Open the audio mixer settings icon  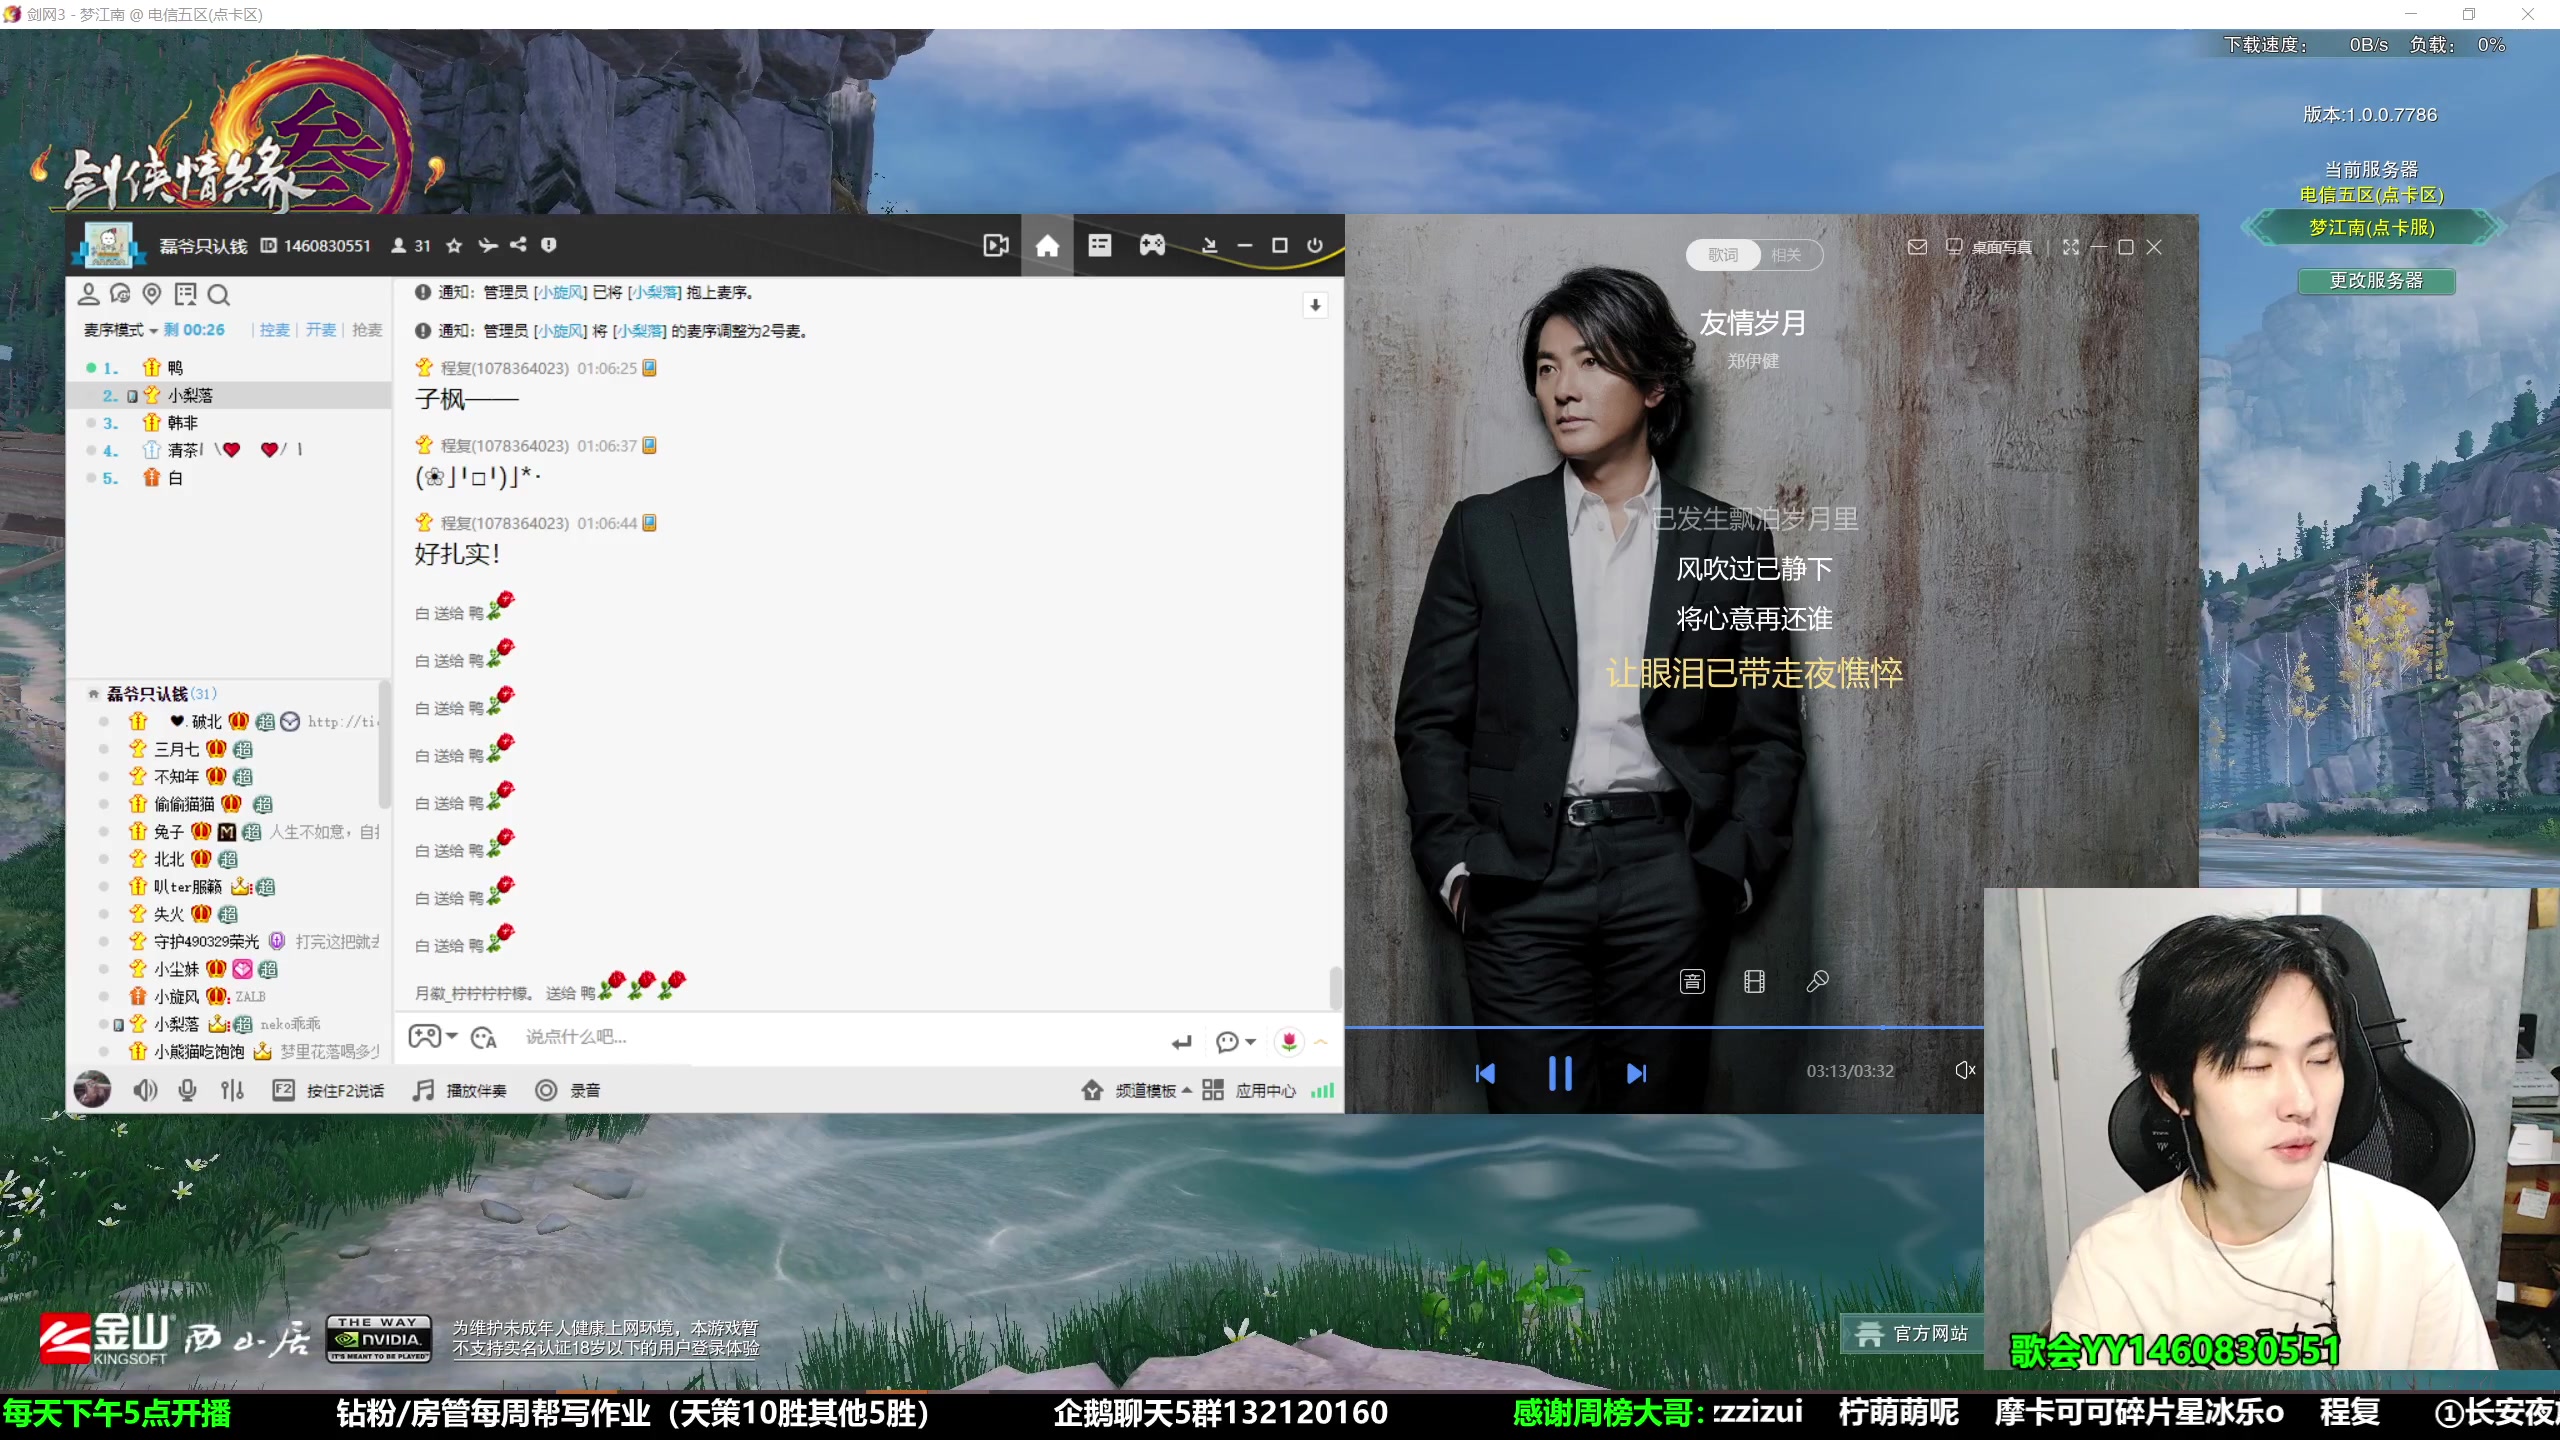(232, 1090)
